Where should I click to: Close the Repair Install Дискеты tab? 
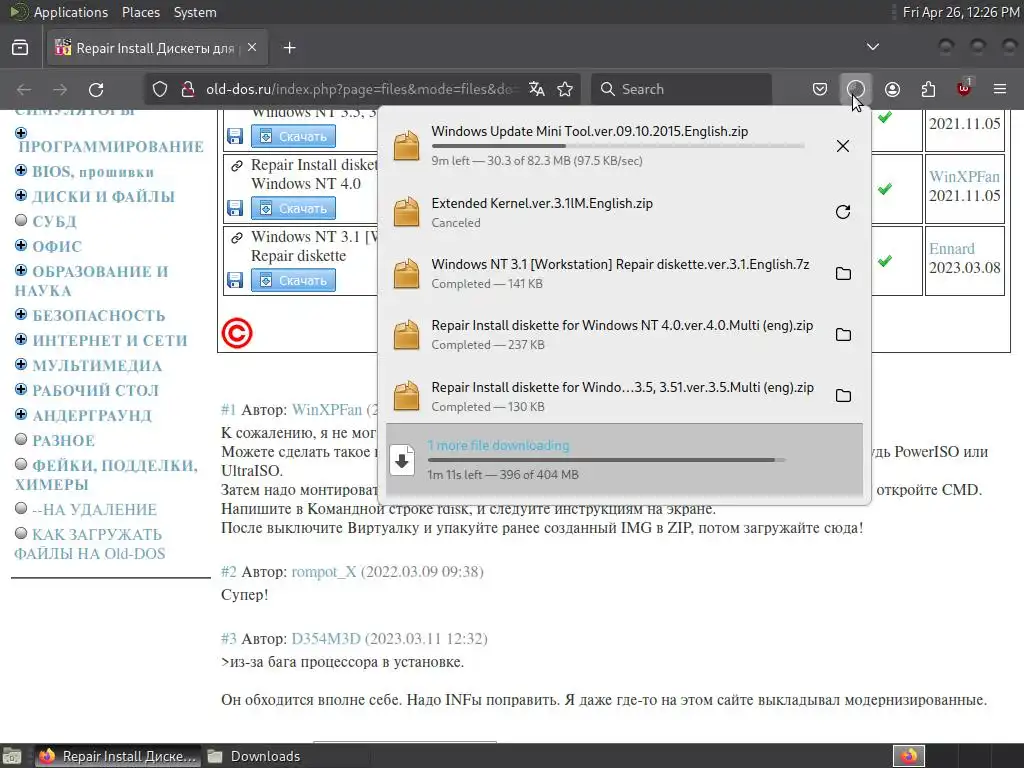pyautogui.click(x=252, y=48)
